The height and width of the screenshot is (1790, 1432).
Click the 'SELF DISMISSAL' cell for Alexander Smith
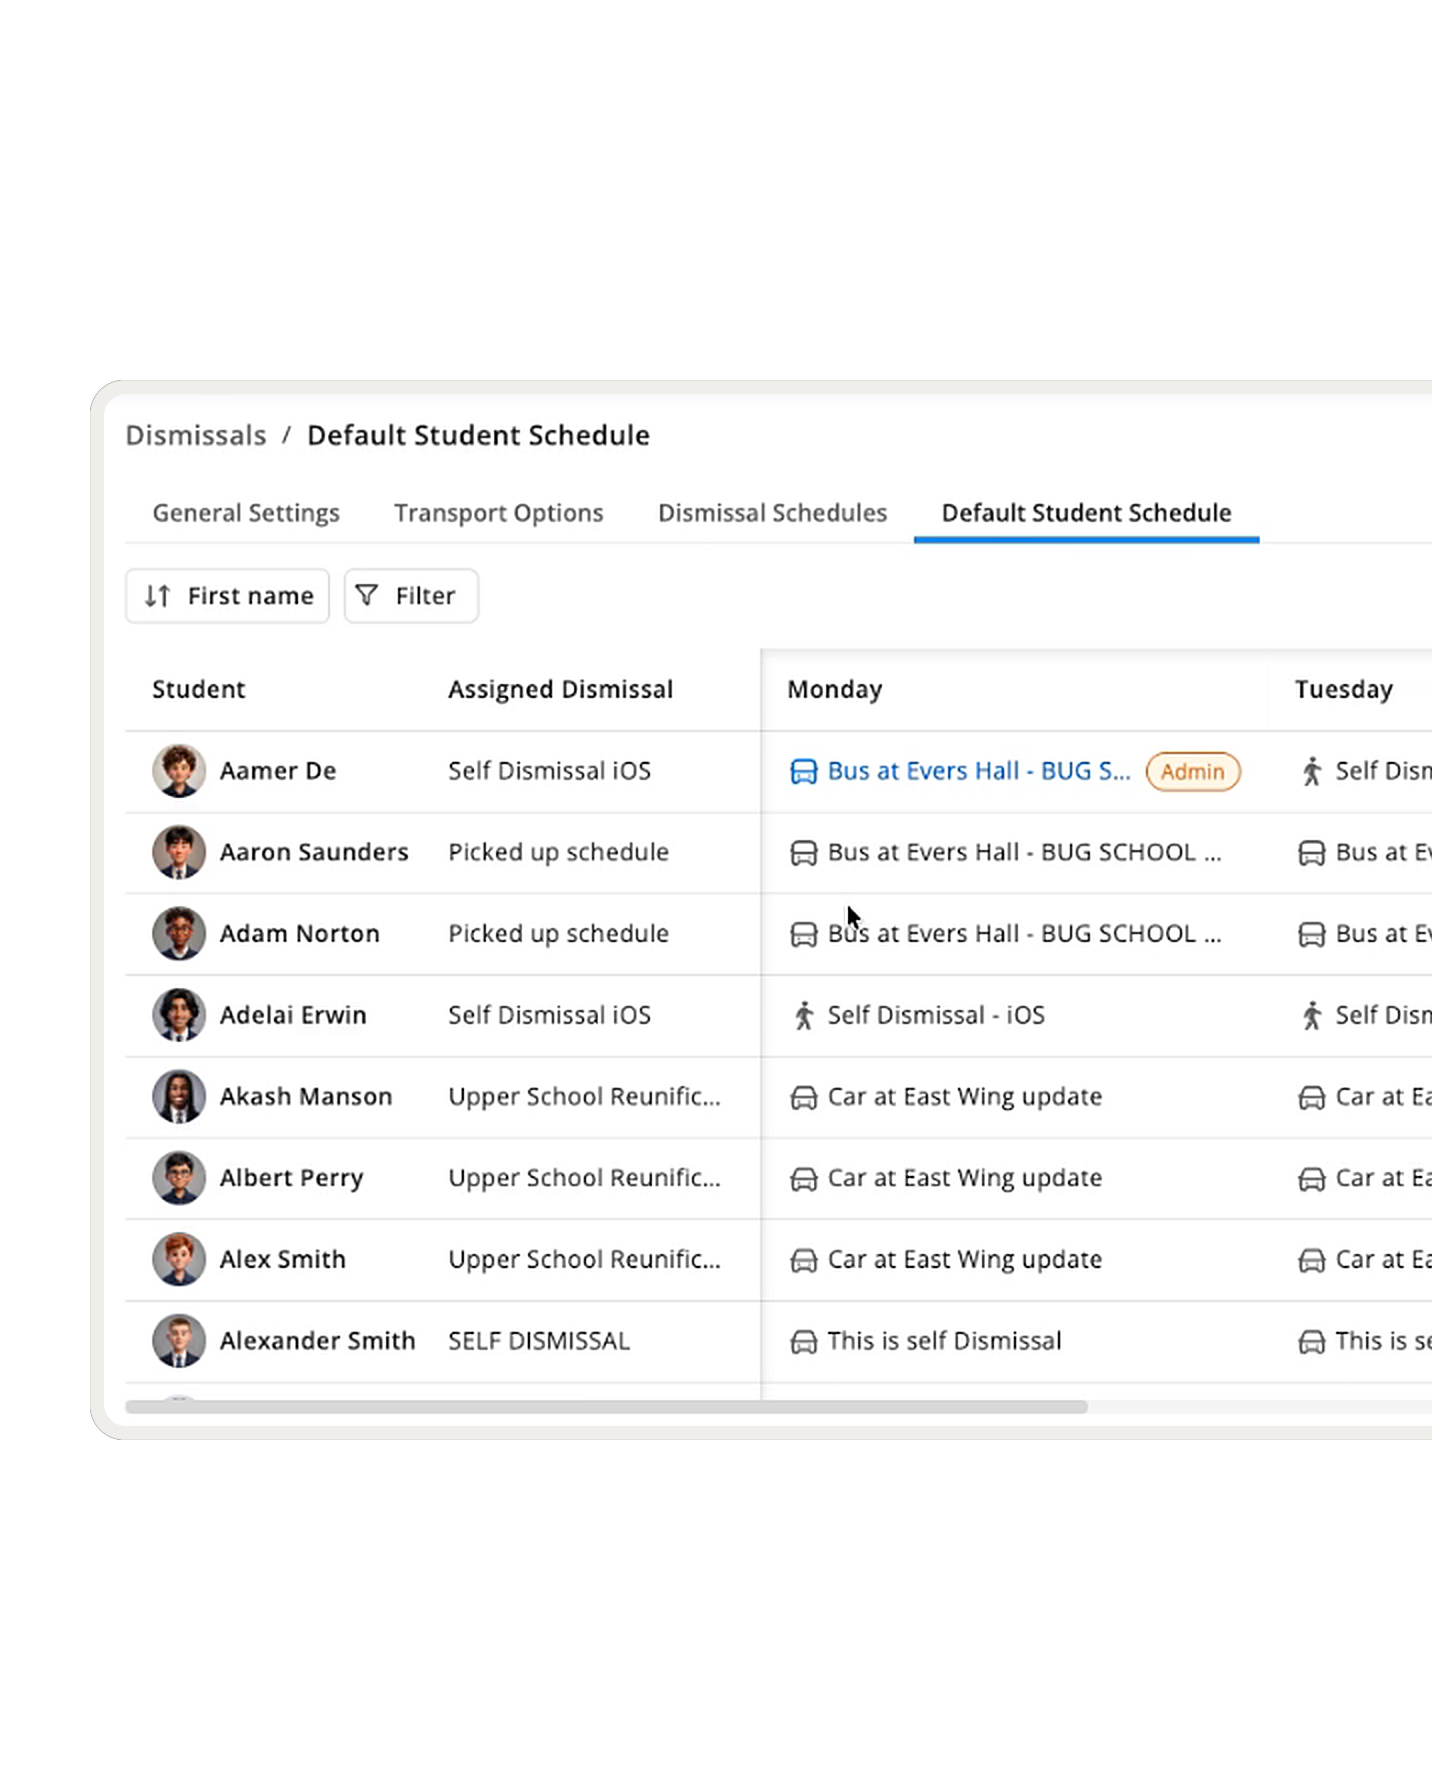pos(539,1341)
